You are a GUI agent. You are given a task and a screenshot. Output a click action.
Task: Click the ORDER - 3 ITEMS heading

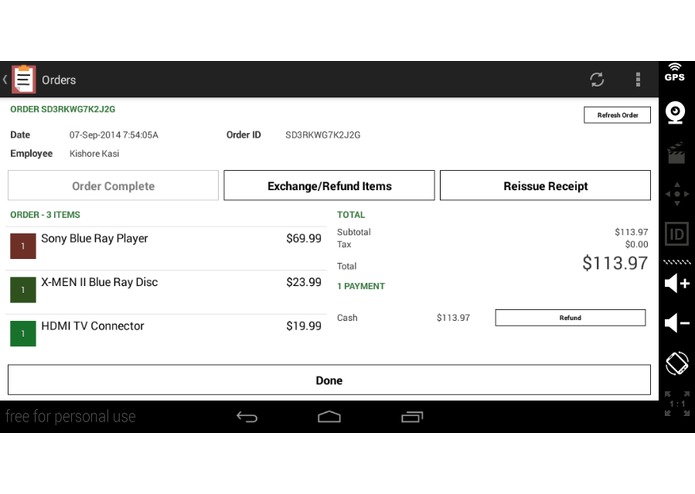click(x=45, y=215)
